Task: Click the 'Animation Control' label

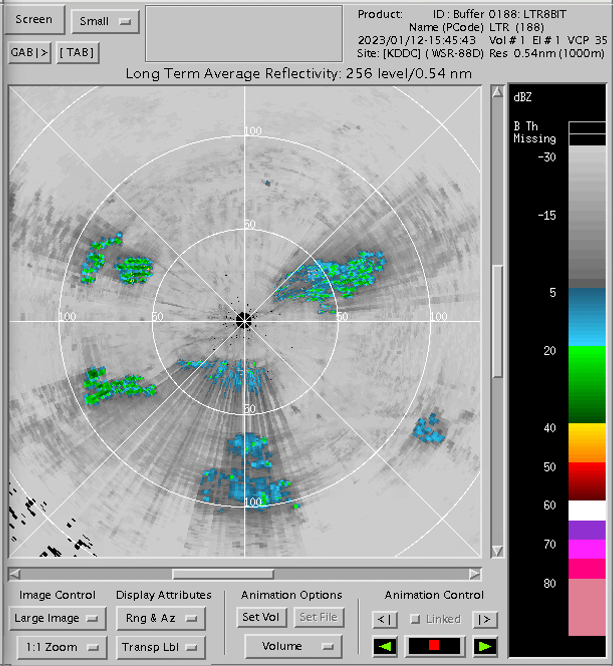Action: click(x=434, y=595)
